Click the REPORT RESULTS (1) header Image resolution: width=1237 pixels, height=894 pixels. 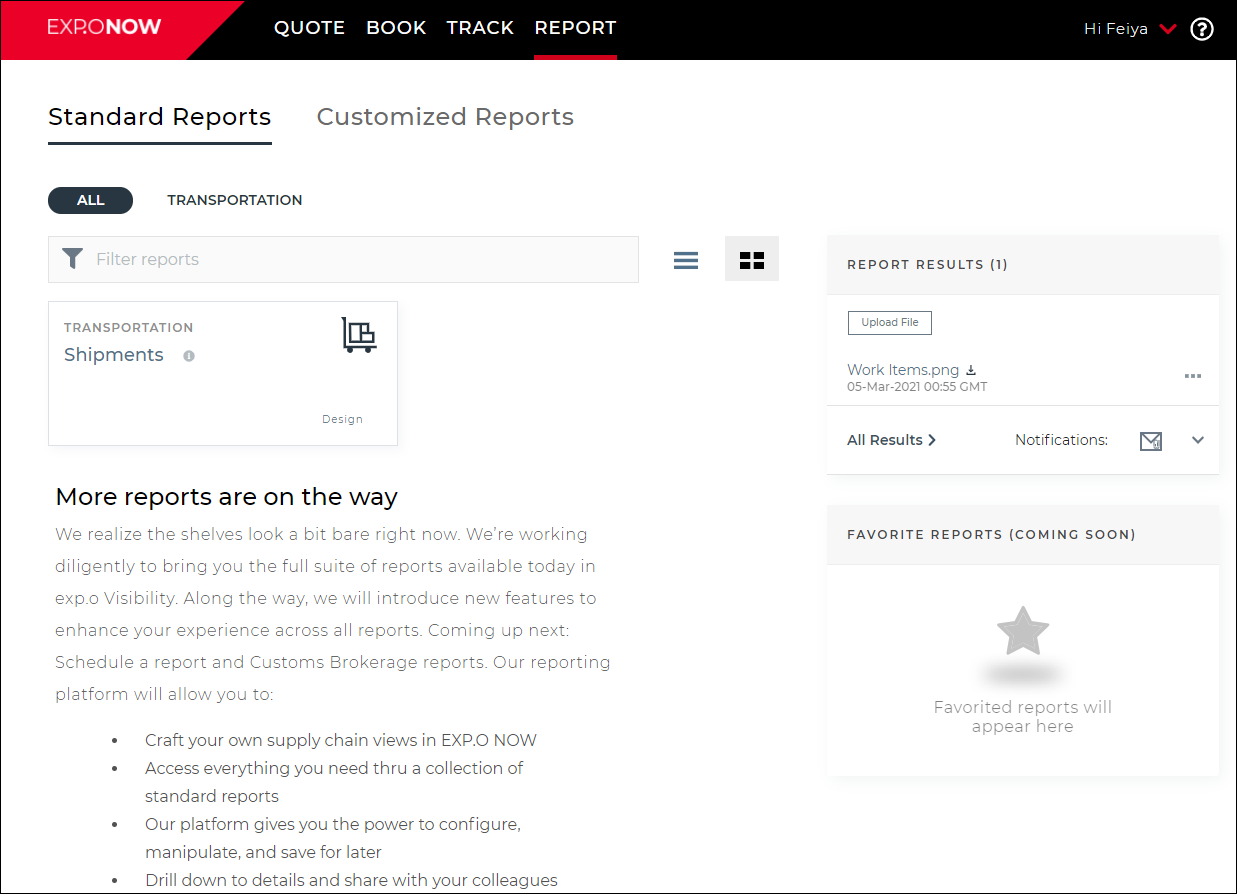(x=927, y=265)
